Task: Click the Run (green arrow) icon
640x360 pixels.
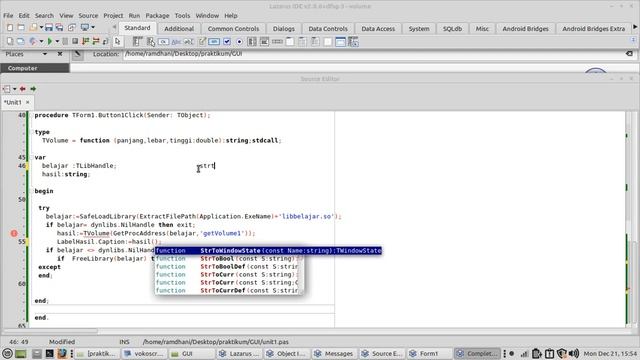Action: tap(50, 41)
